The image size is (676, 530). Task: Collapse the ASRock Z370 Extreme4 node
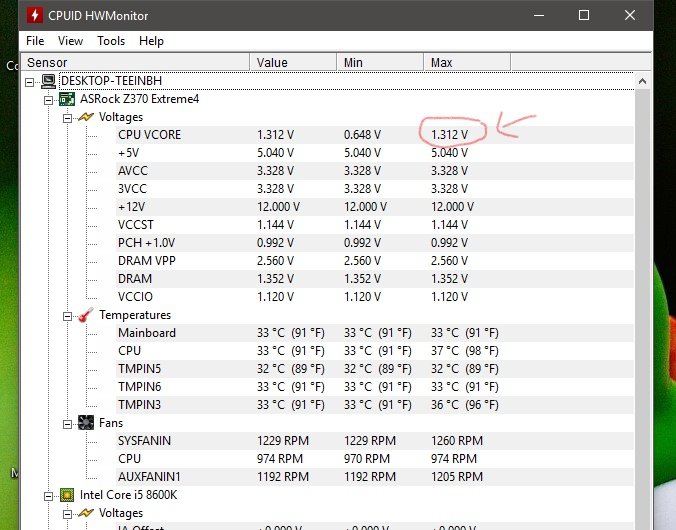tap(48, 100)
